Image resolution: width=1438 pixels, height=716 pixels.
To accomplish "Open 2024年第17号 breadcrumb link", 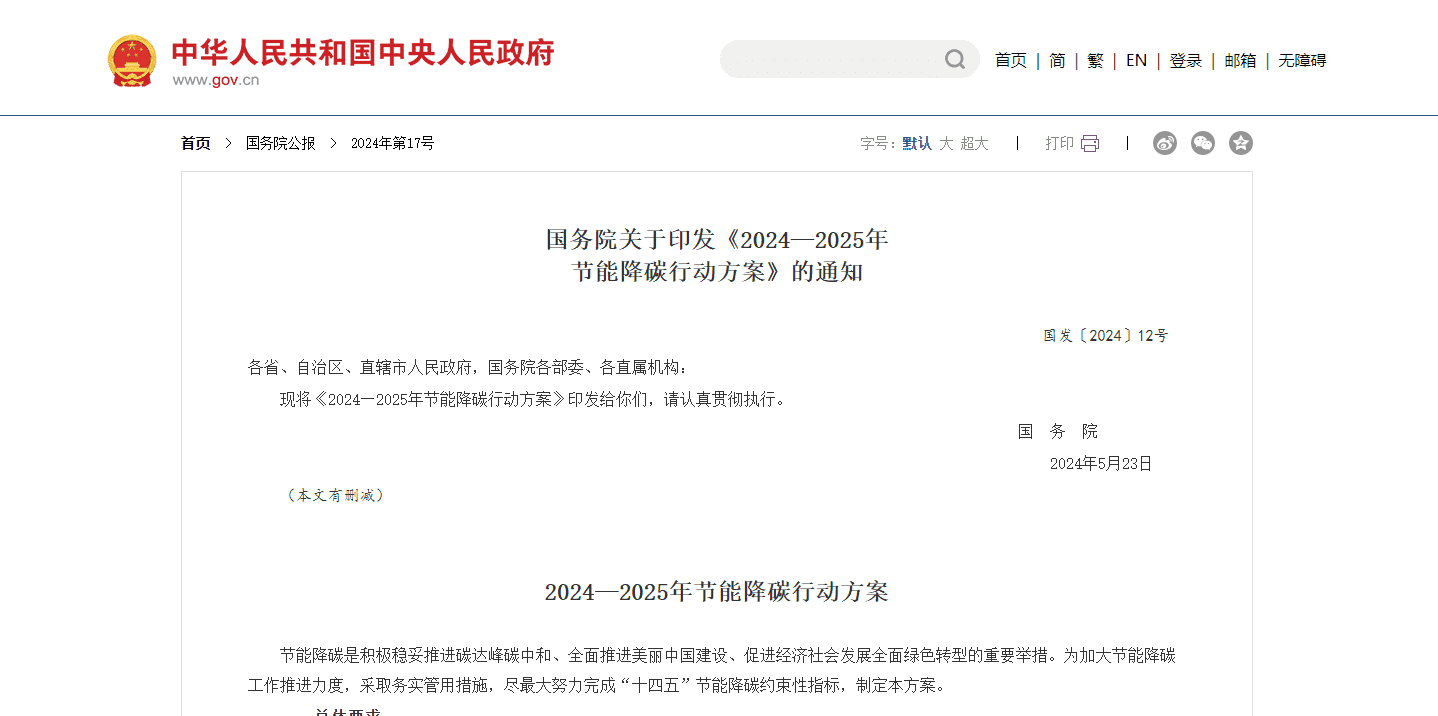I will tap(392, 144).
